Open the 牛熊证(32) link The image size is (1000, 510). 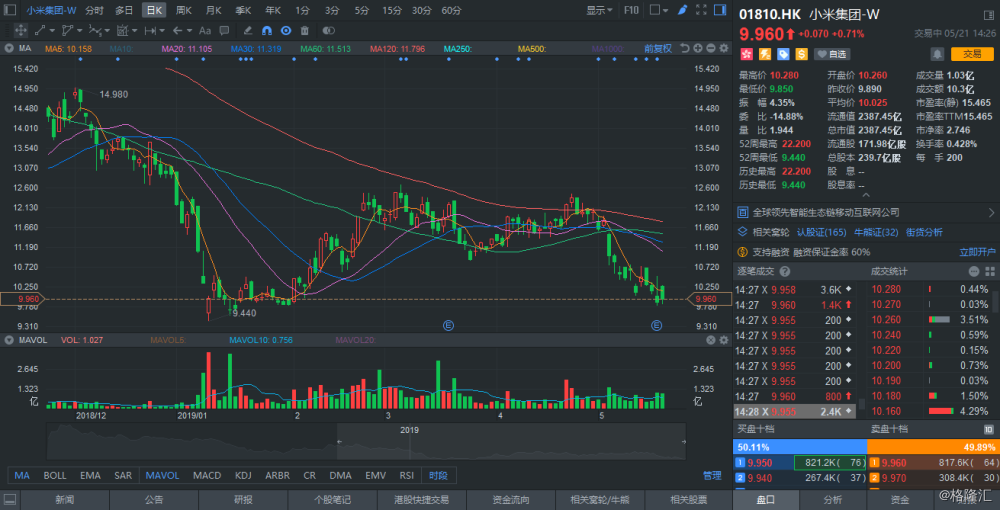[x=876, y=232]
